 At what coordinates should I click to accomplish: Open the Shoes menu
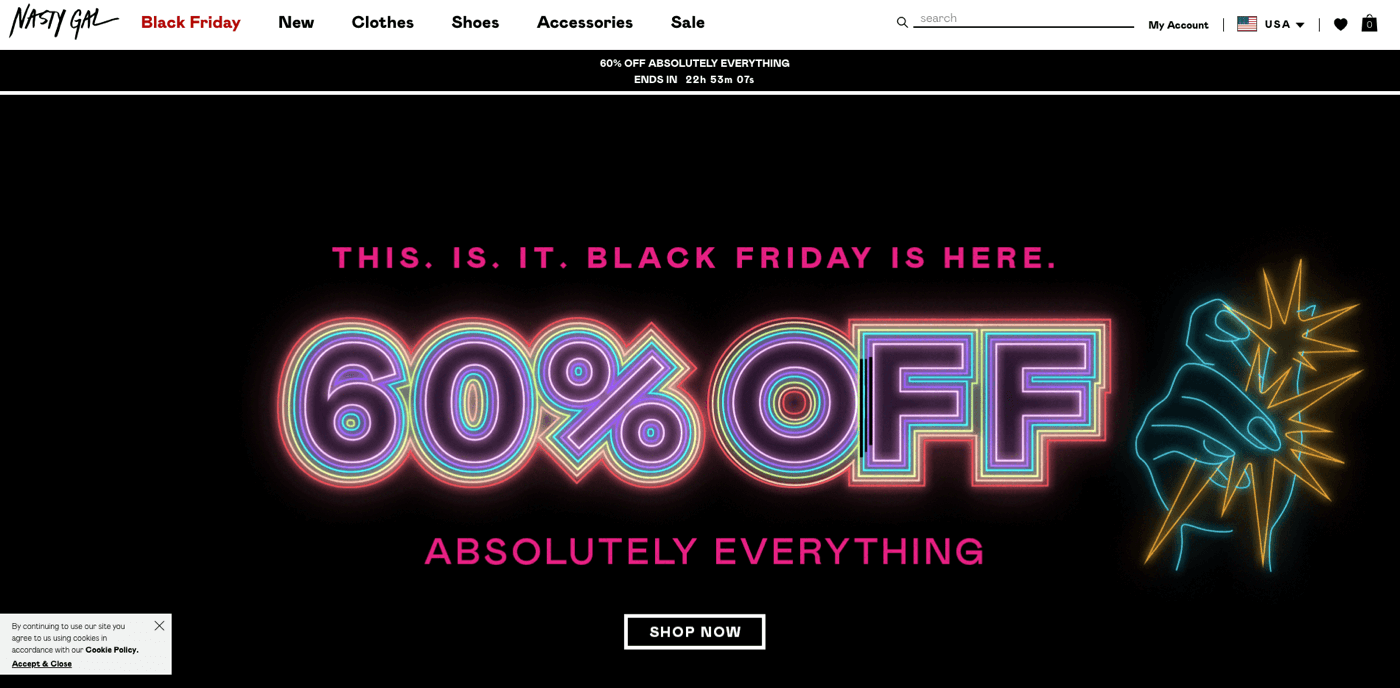(x=475, y=22)
